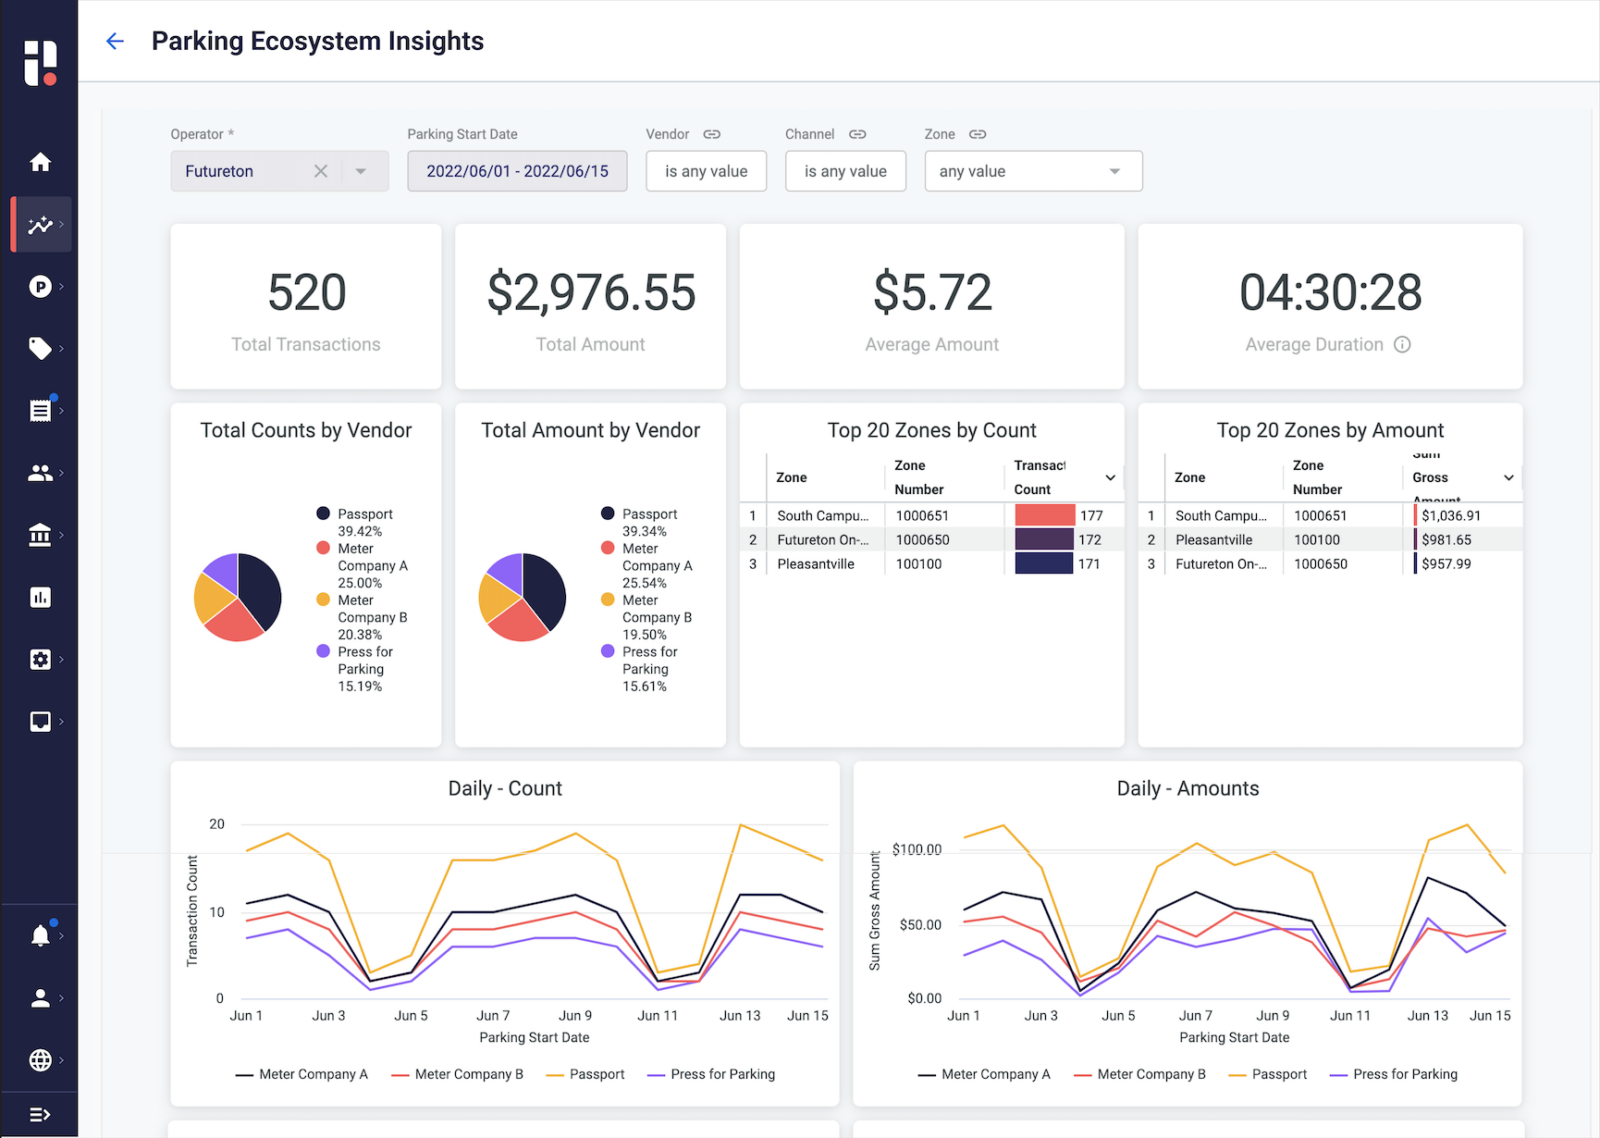Click the globe language icon

click(40, 1060)
